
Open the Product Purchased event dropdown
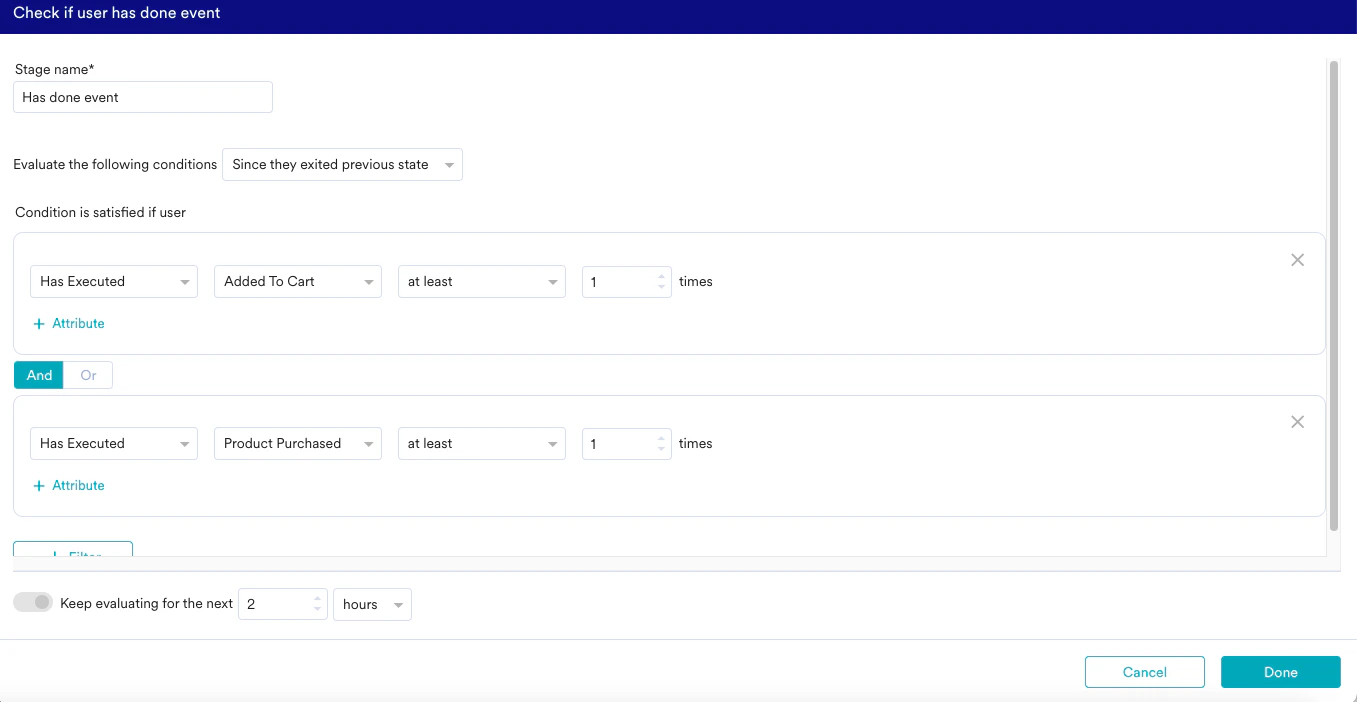point(298,444)
